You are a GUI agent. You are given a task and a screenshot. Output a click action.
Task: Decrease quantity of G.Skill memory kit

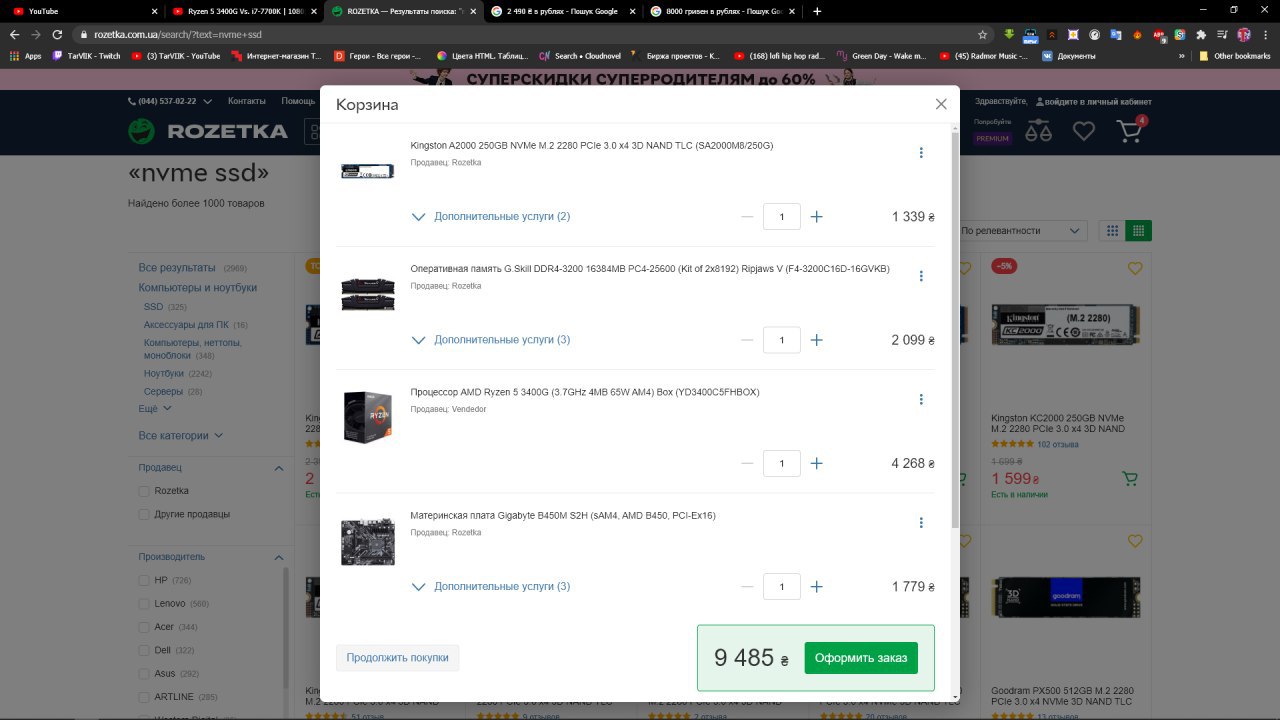747,340
